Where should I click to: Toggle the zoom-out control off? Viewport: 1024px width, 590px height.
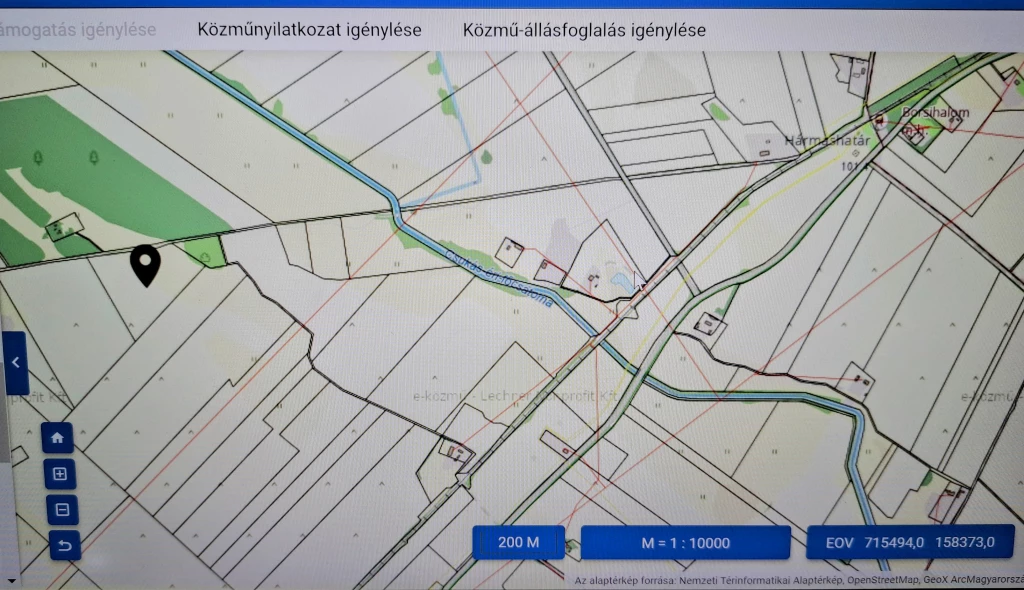59,509
